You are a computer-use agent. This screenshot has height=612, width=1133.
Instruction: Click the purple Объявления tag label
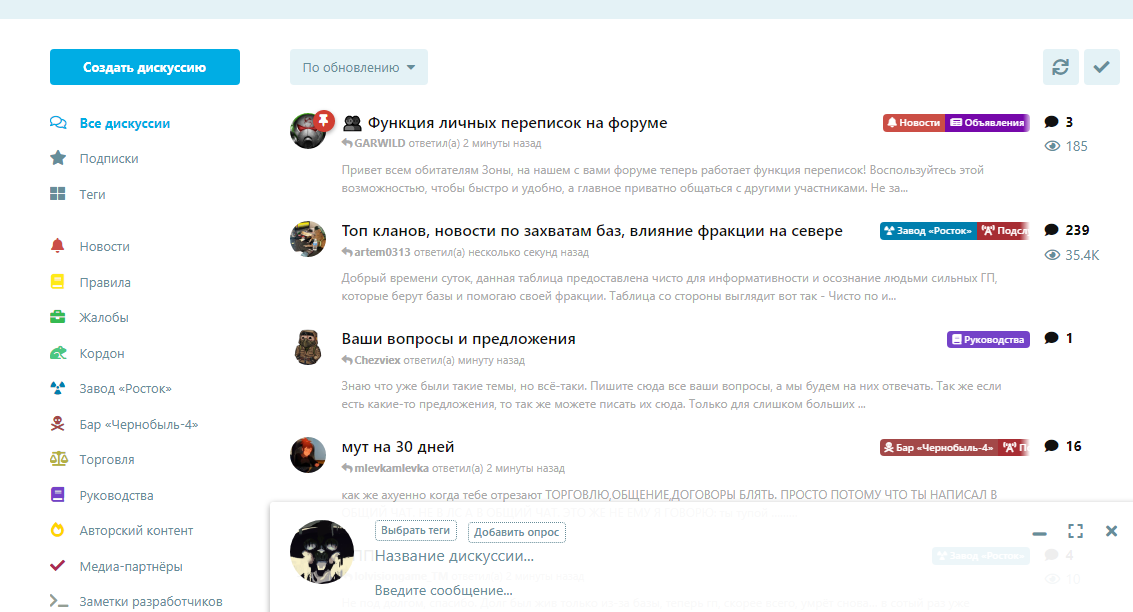987,123
